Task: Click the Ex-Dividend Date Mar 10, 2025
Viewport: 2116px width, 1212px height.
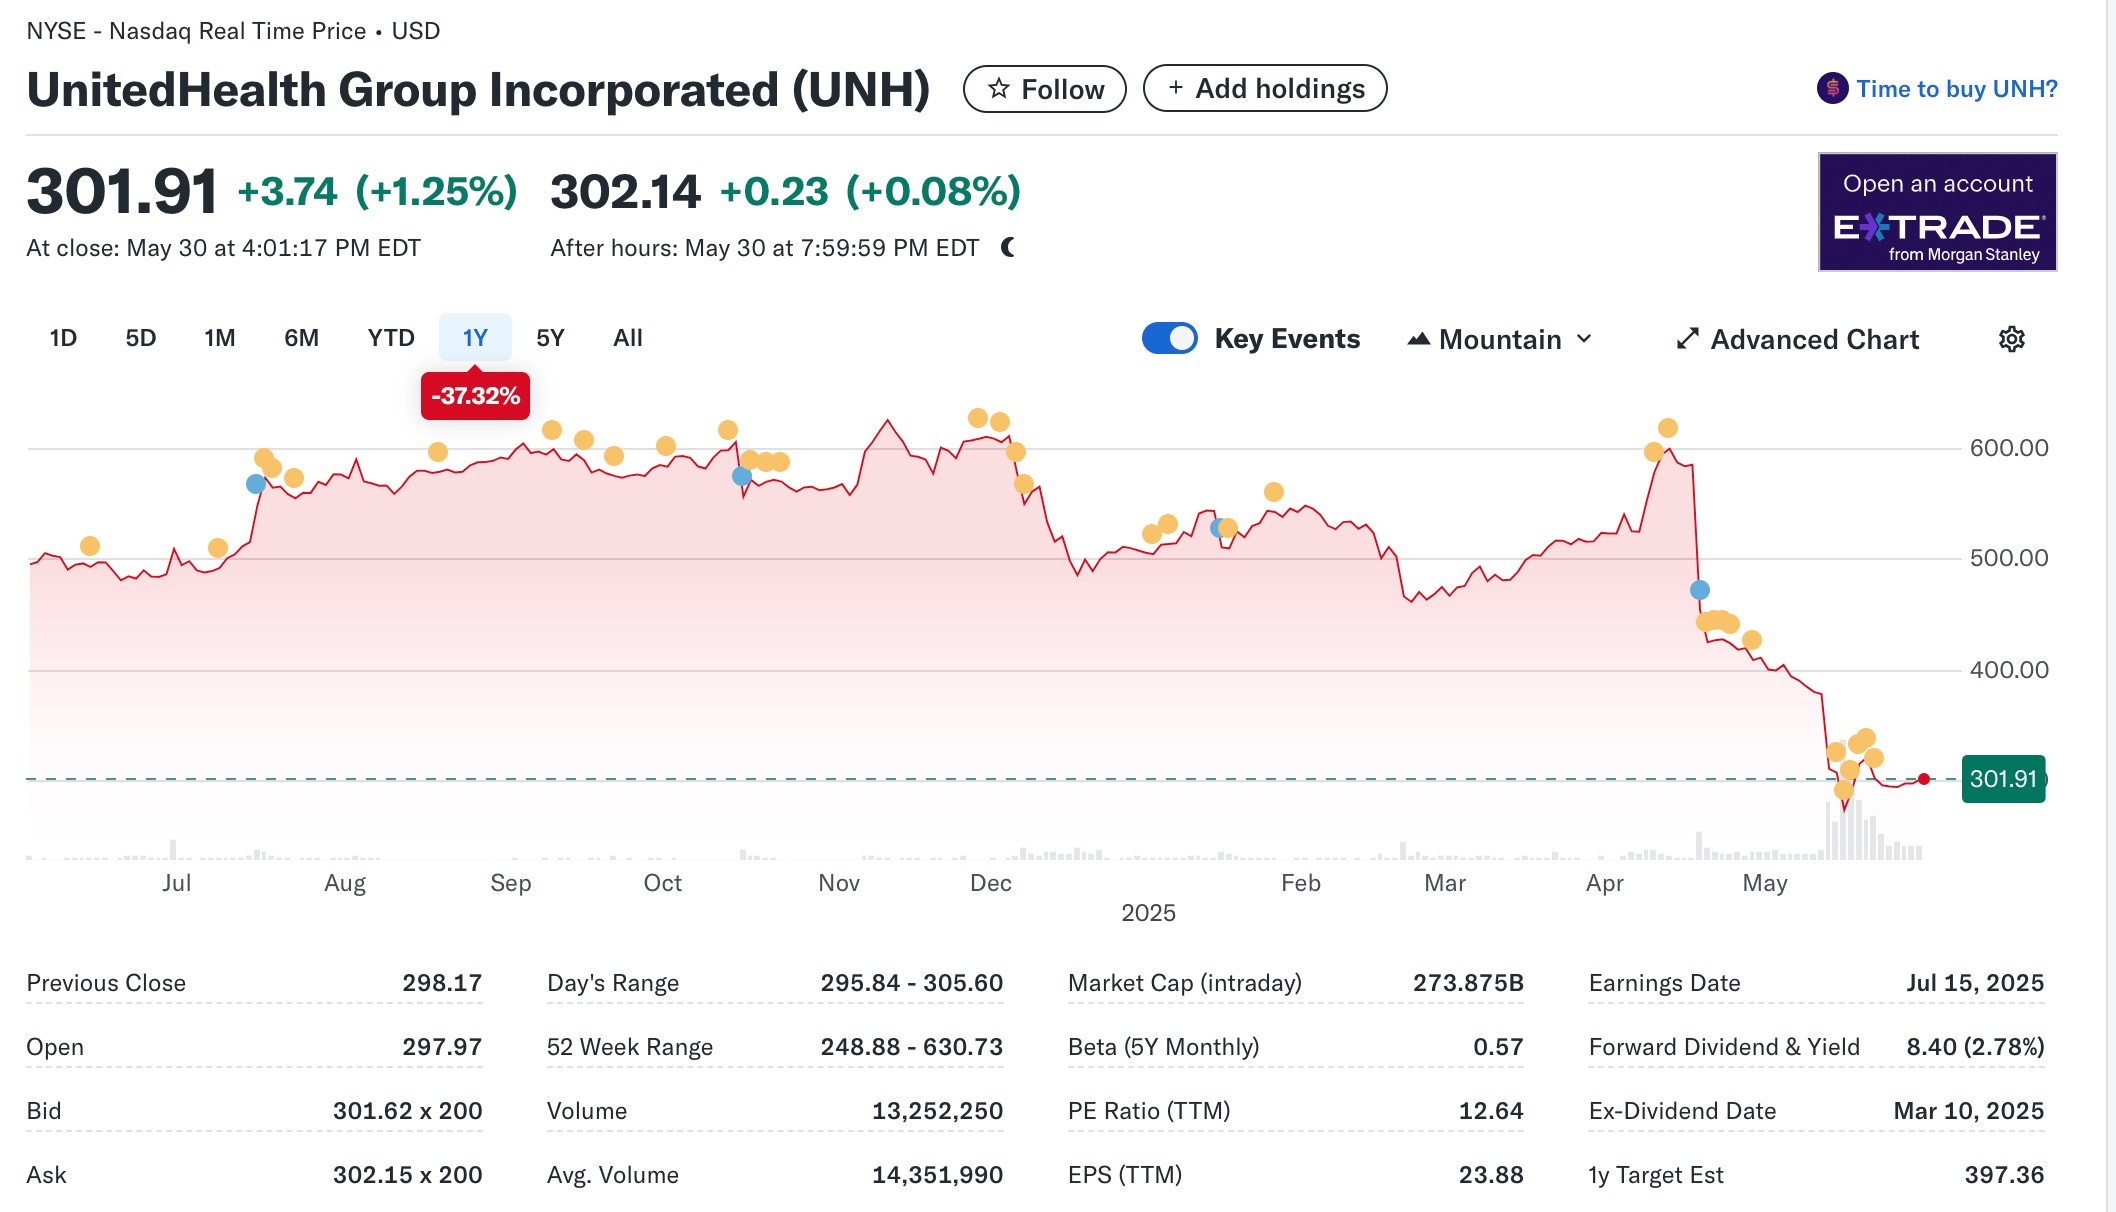Action: [x=1969, y=1111]
